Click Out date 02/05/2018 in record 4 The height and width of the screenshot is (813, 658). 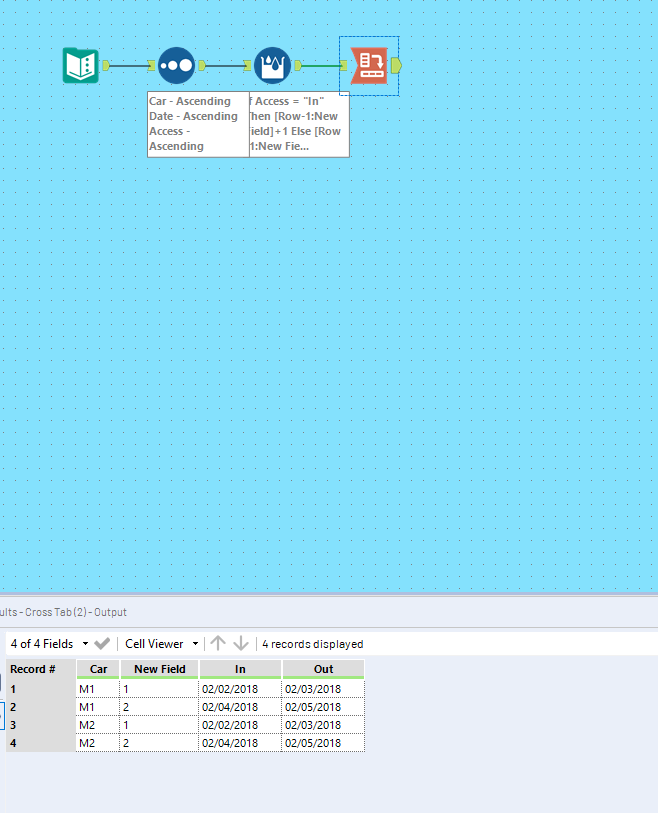coord(323,743)
